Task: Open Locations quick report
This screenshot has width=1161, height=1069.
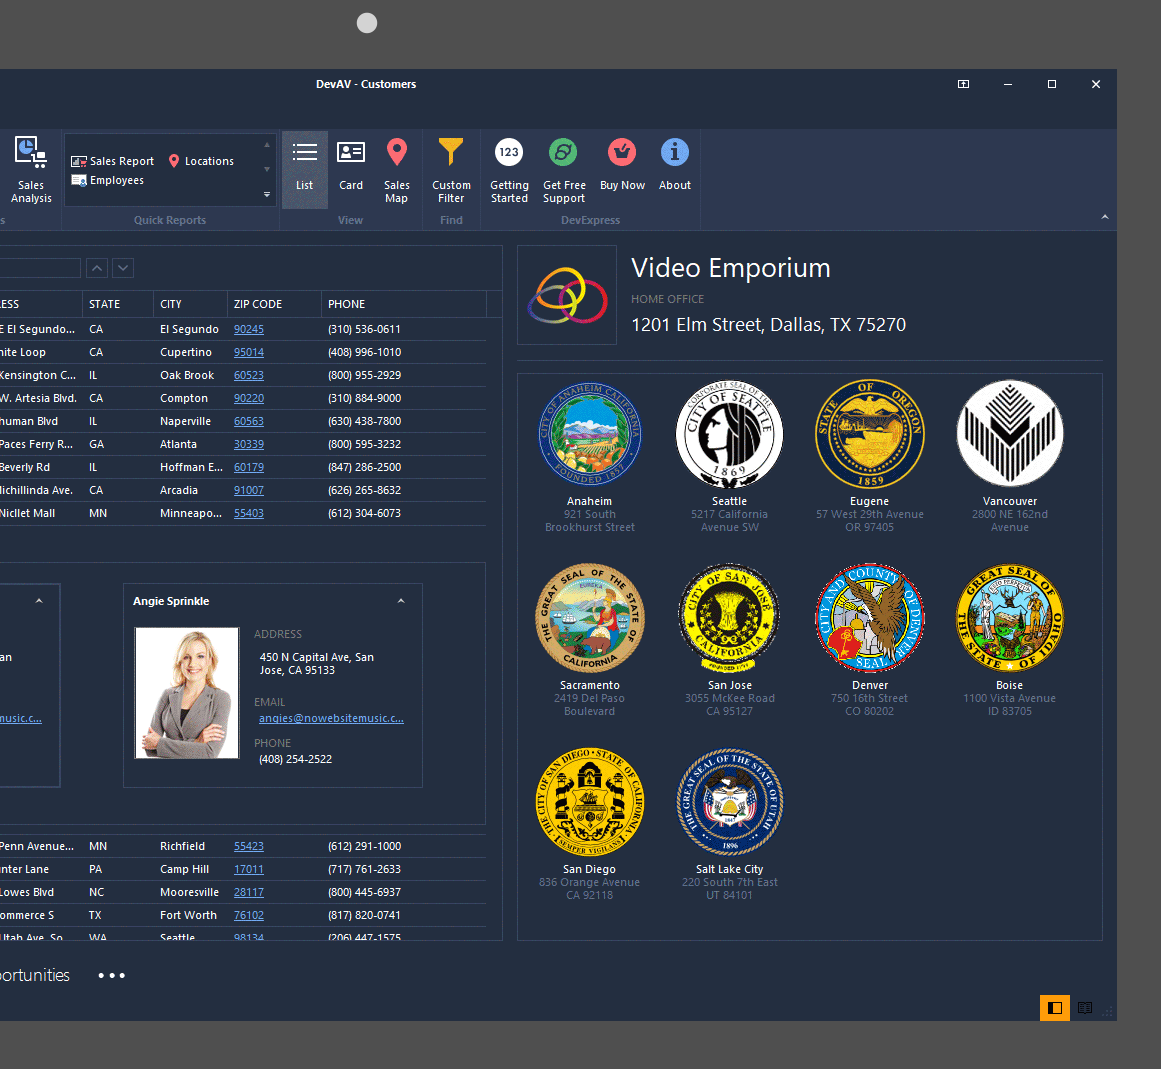Action: (x=201, y=161)
